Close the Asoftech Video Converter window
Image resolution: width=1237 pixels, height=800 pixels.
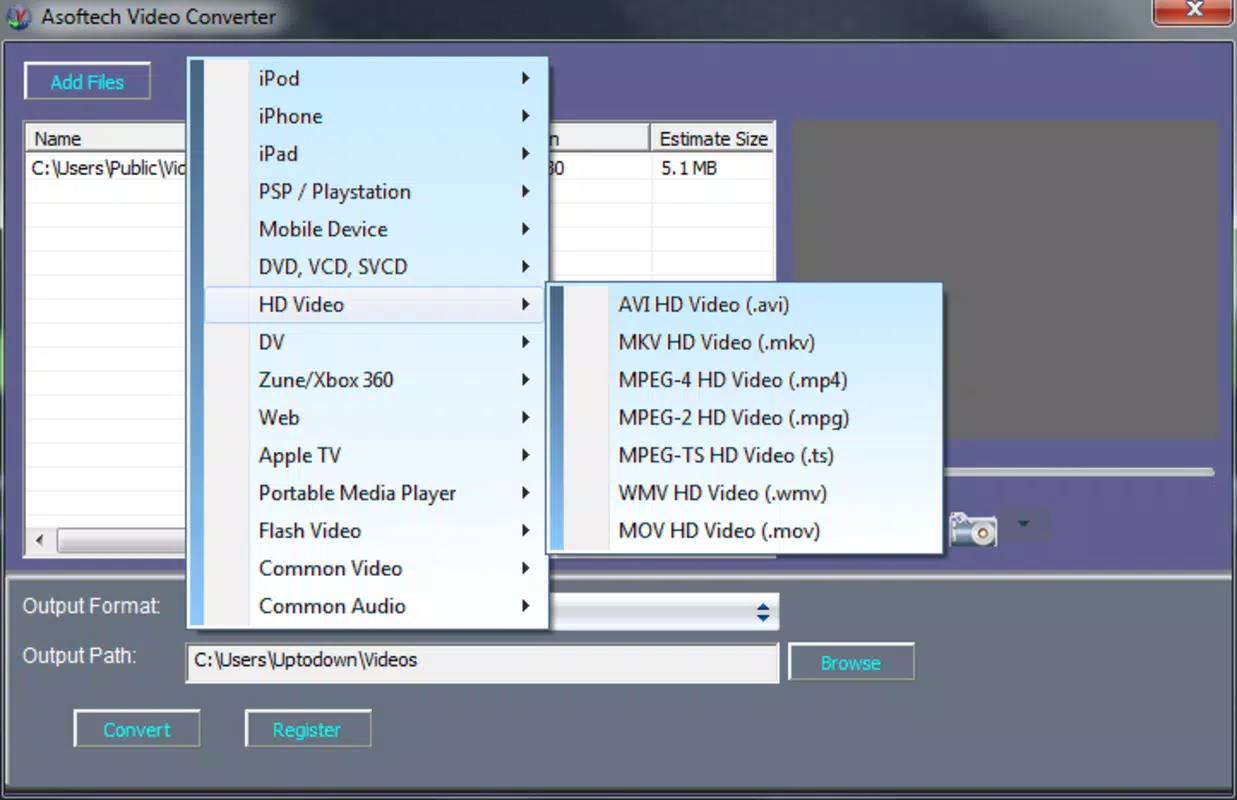click(x=1194, y=11)
